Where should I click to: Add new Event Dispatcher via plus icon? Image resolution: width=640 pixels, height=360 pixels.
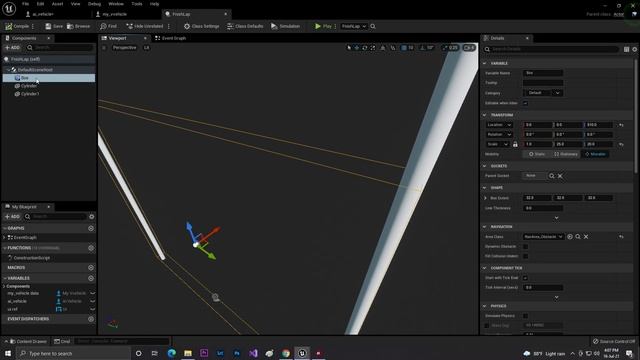91,319
